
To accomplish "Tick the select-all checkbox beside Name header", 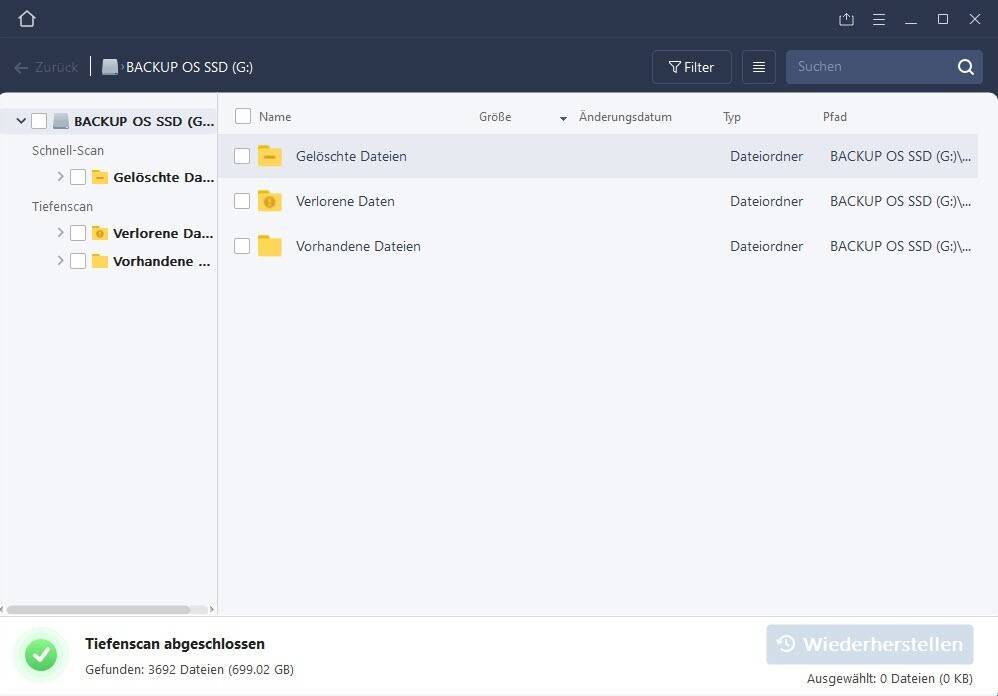I will pos(243,117).
